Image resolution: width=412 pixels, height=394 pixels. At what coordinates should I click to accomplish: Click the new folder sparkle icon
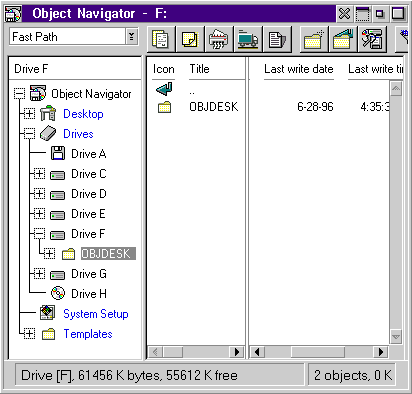tap(314, 39)
